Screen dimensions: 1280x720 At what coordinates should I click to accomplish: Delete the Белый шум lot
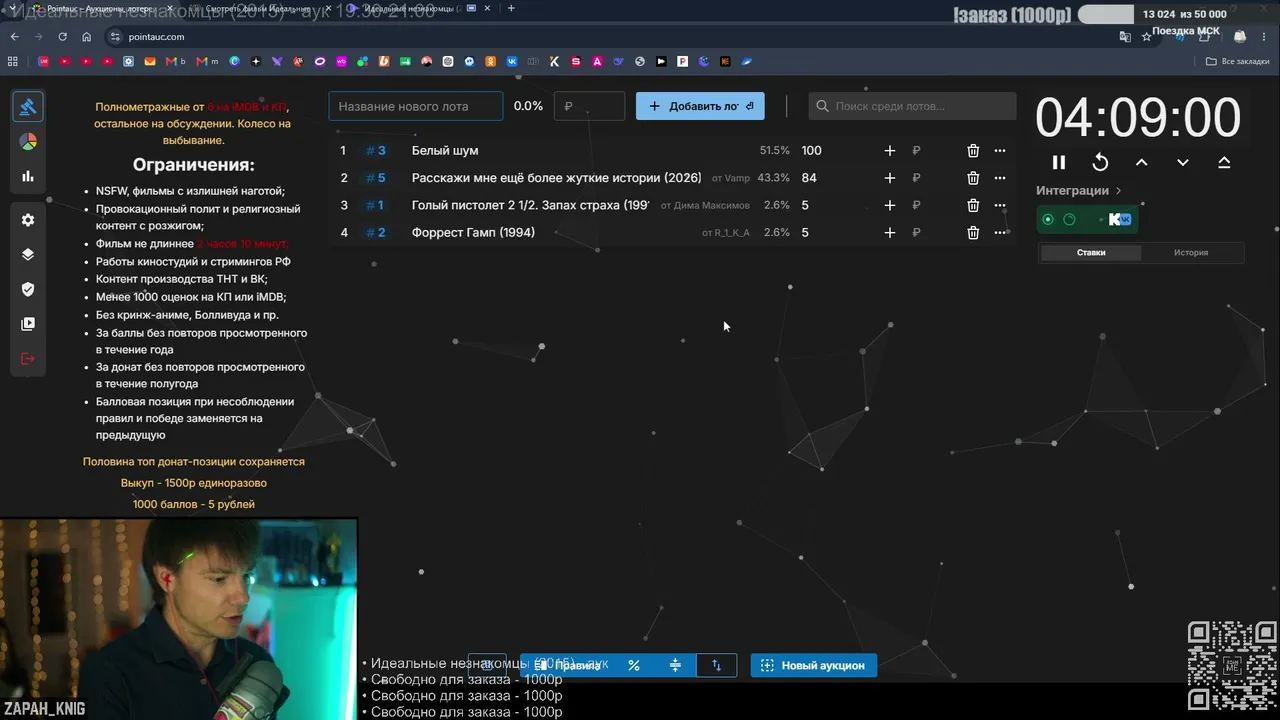973,151
